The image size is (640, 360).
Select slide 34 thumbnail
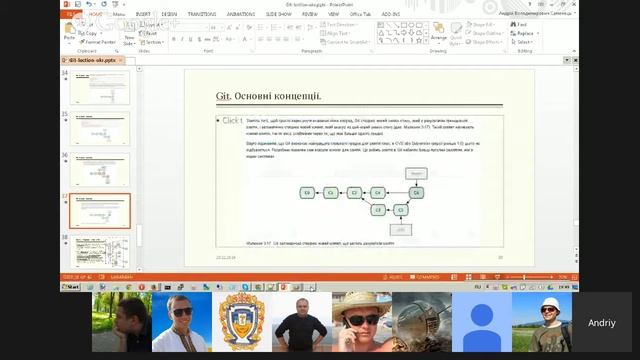[100, 87]
